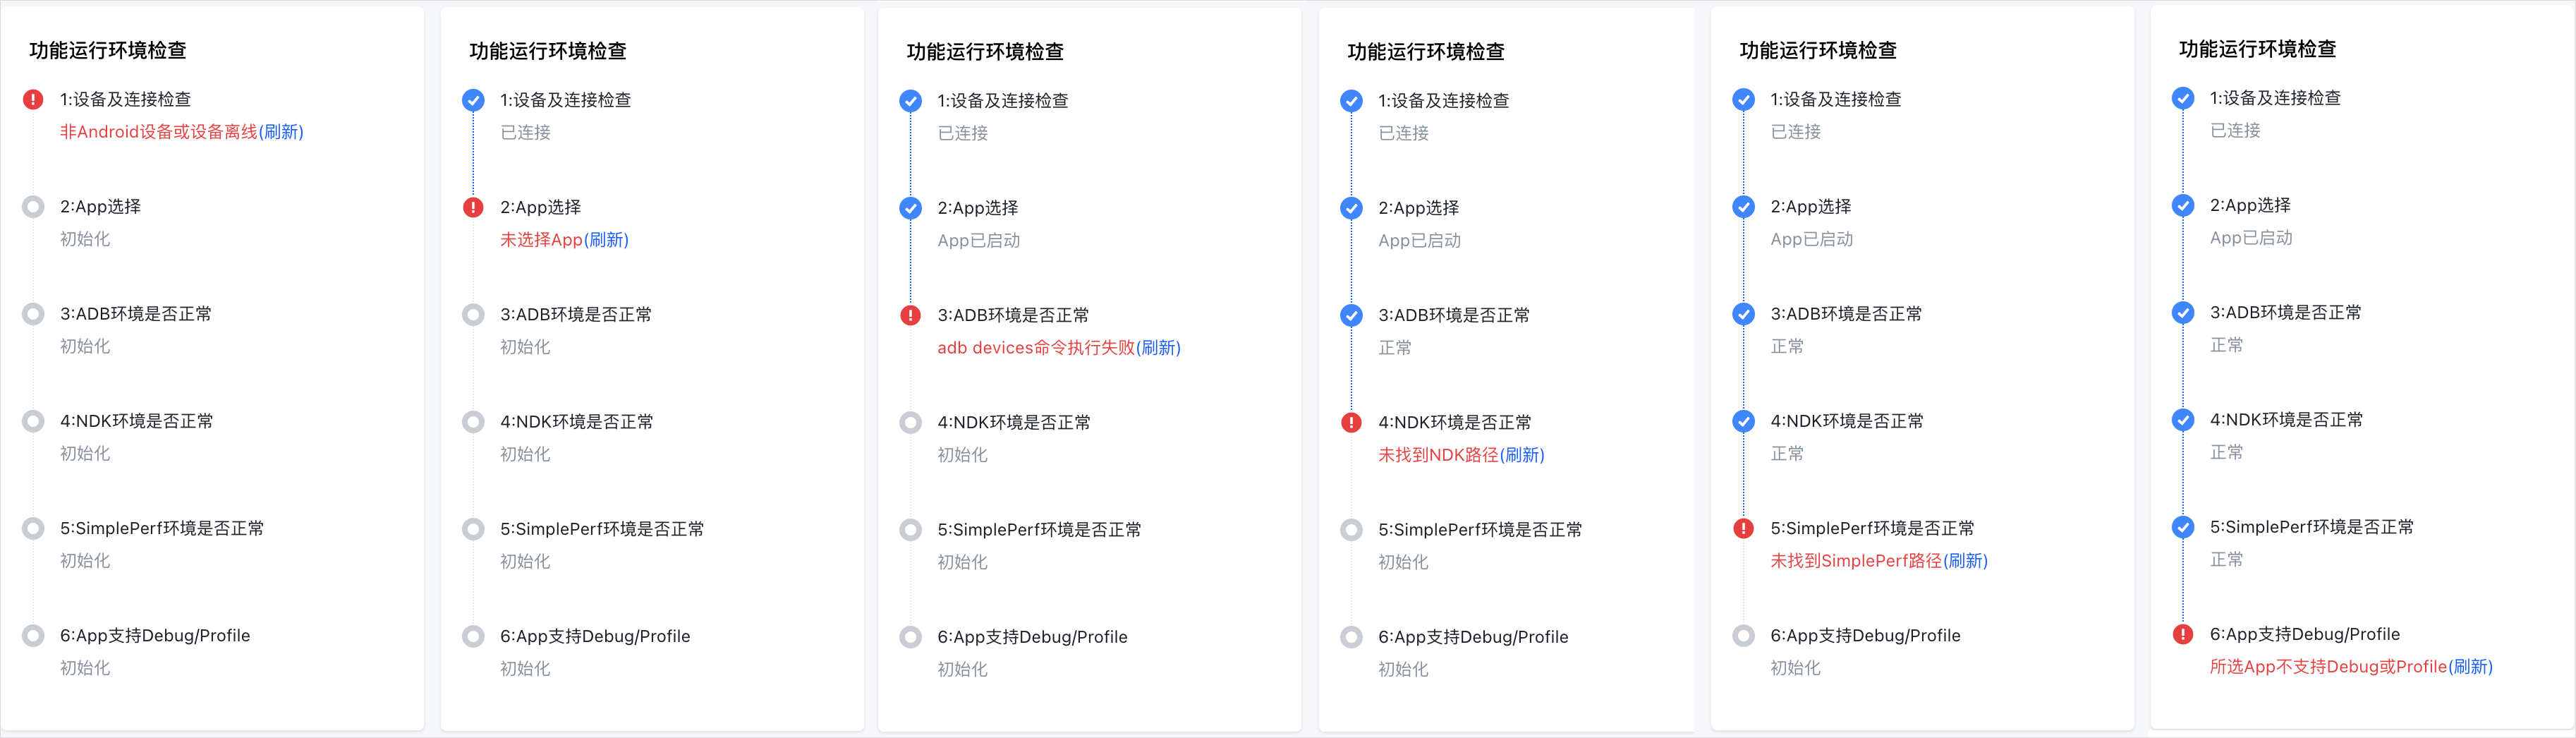Image resolution: width=2576 pixels, height=738 pixels.
Task: Click red error icon beside 1:设备及连接检查
Action: click(x=33, y=99)
